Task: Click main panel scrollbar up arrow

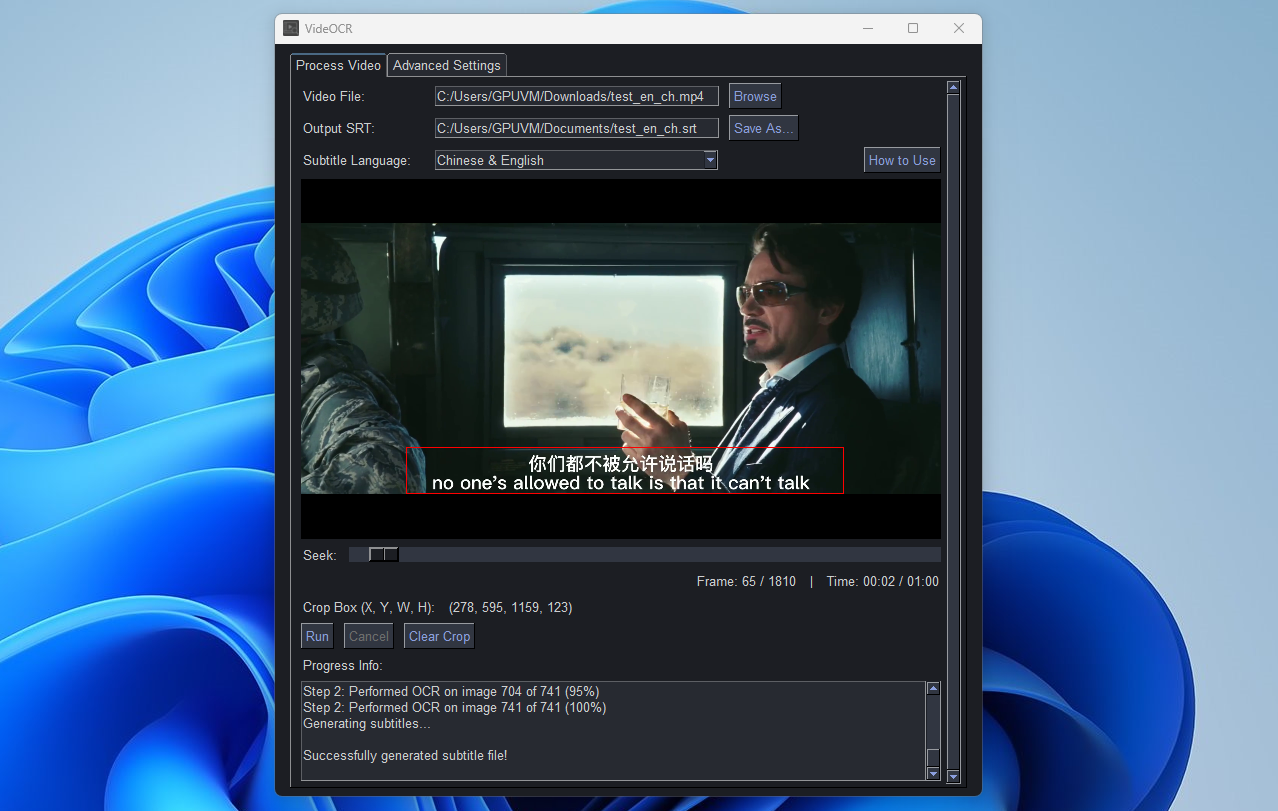Action: (x=953, y=88)
